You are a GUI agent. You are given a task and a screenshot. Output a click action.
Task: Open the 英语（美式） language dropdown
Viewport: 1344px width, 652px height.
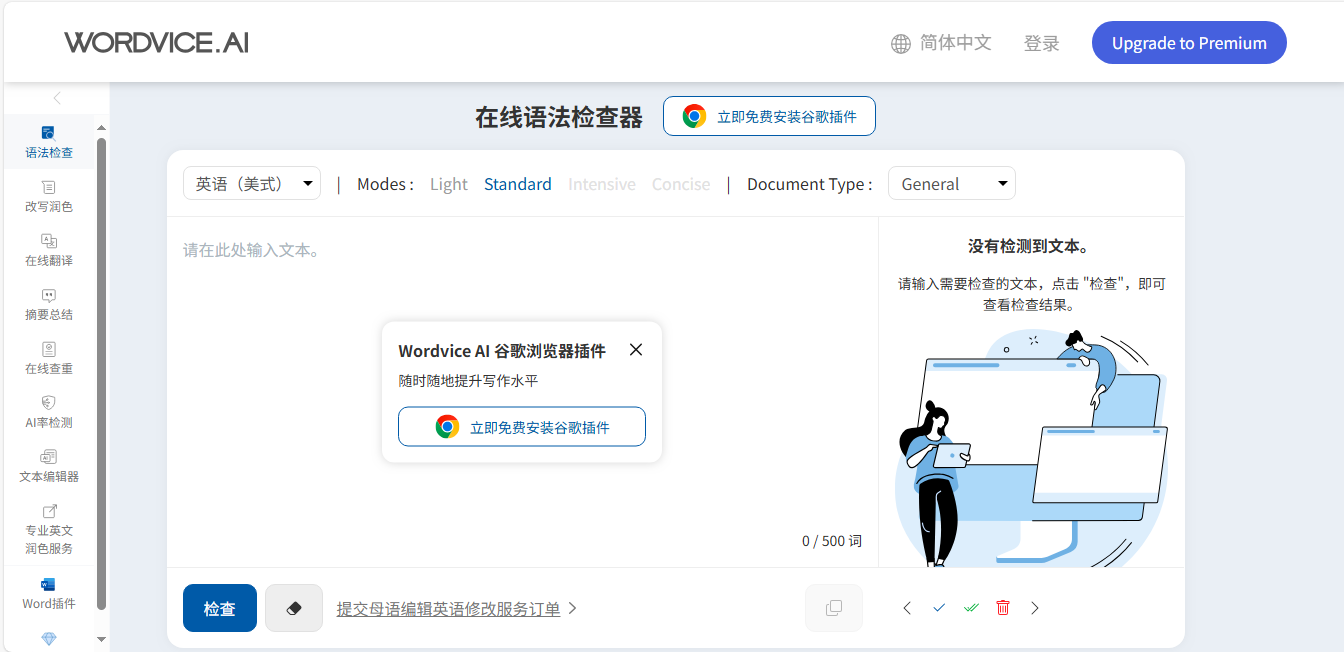coord(252,184)
